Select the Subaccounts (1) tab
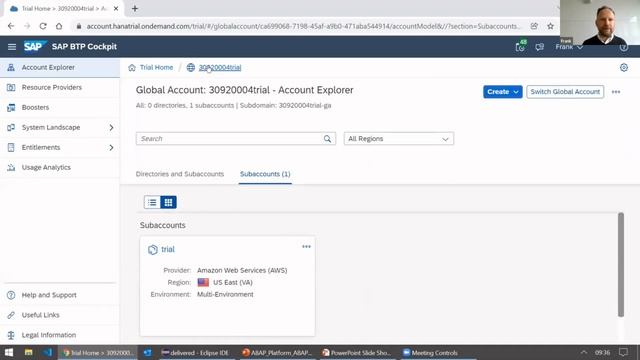 (x=265, y=174)
